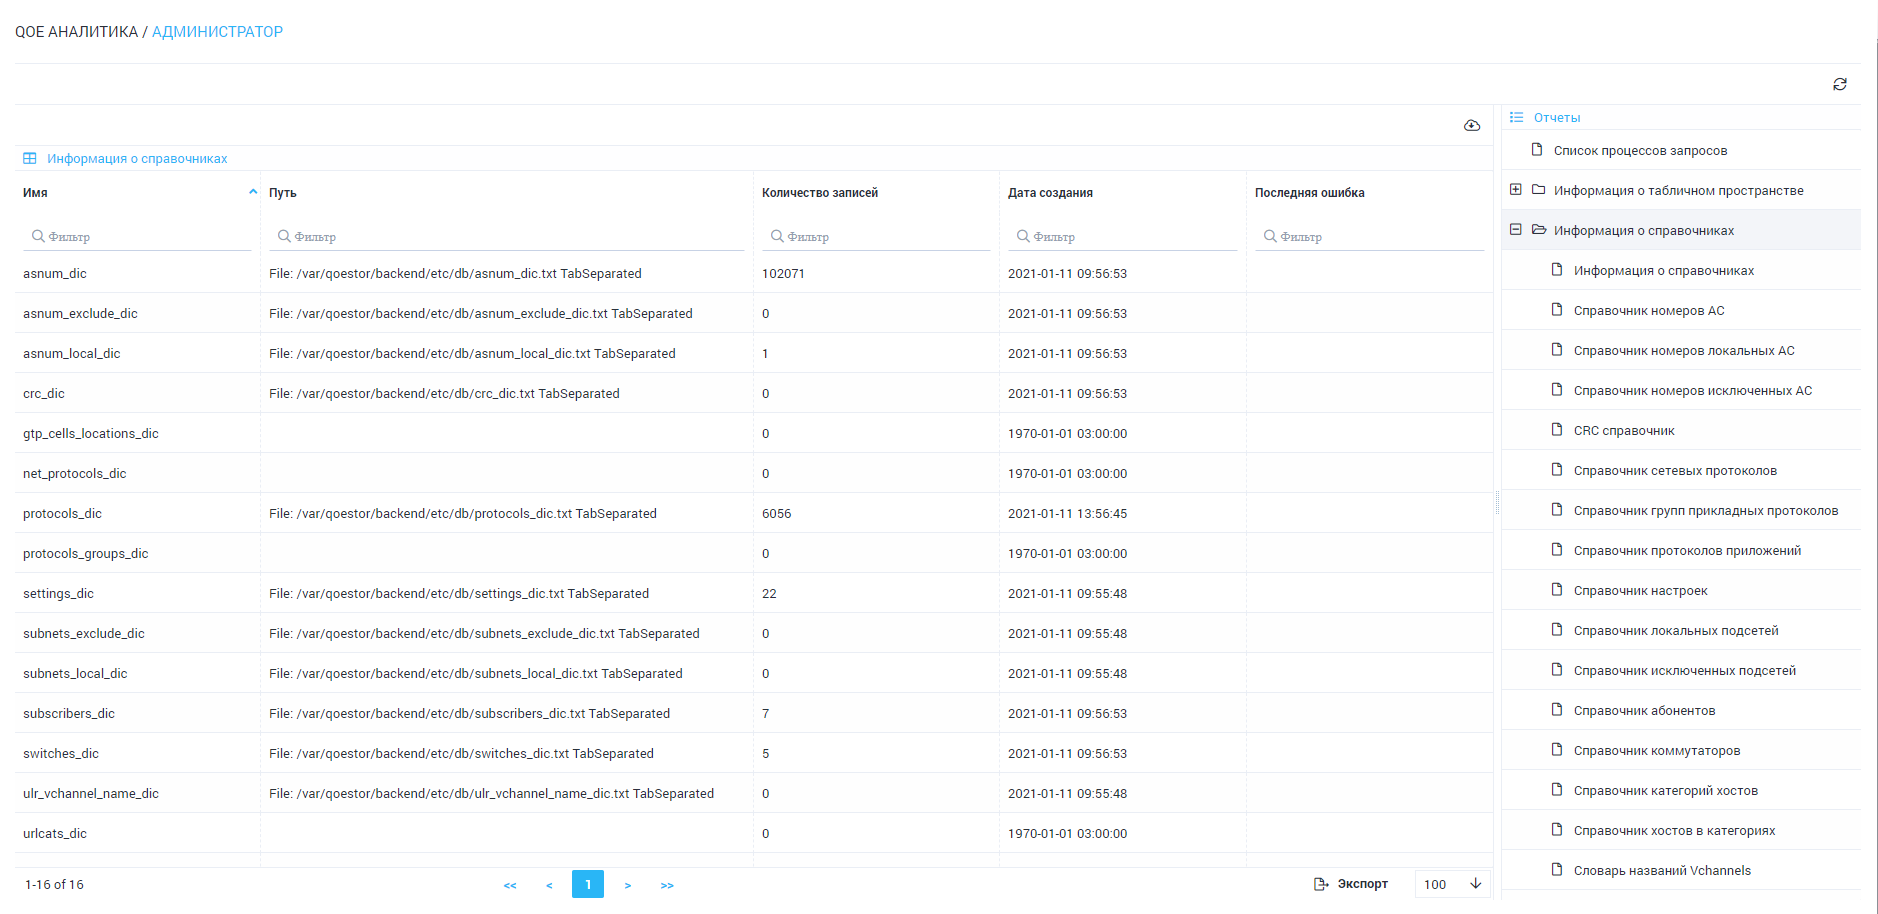Viewport: 1878px width, 914px height.
Task: Click the Путь column filter field
Action: (506, 237)
